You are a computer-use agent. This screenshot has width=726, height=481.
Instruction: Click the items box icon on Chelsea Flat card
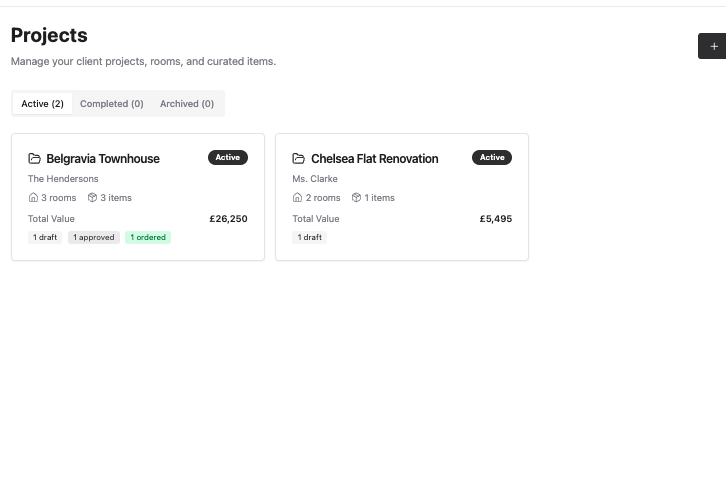[356, 198]
